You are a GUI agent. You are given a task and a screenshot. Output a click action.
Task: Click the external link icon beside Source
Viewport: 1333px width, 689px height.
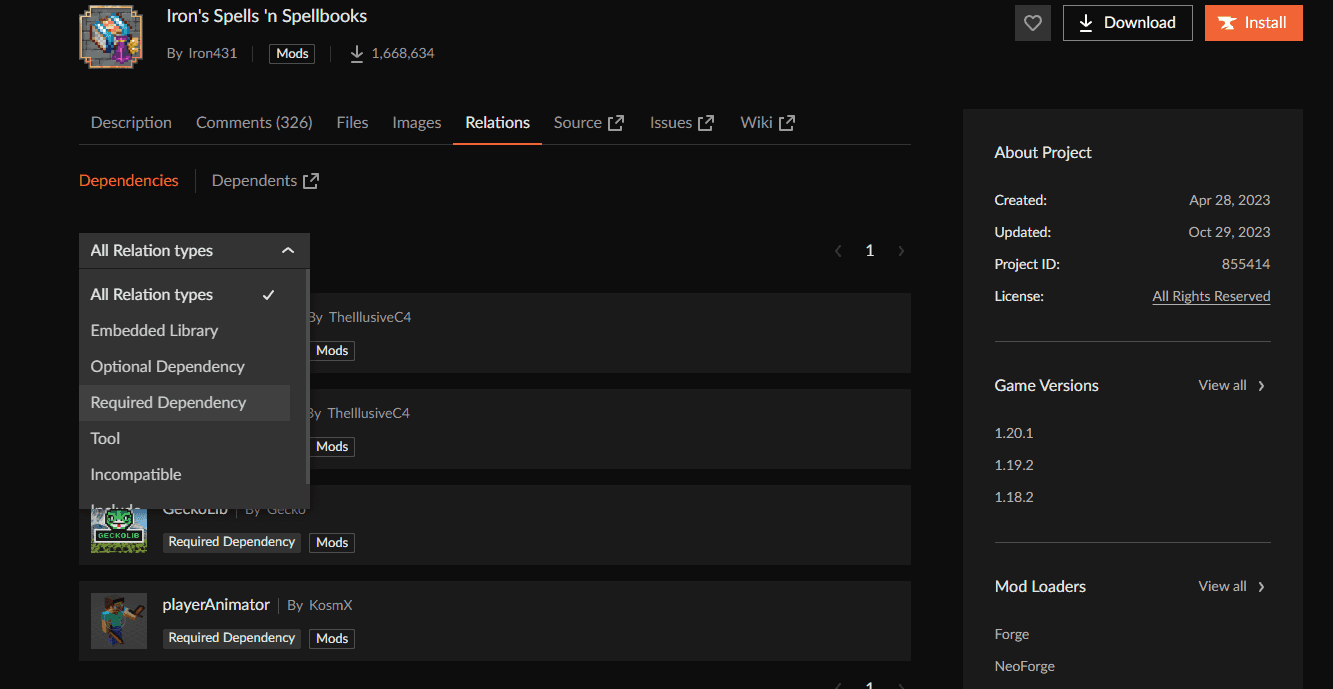click(x=616, y=123)
